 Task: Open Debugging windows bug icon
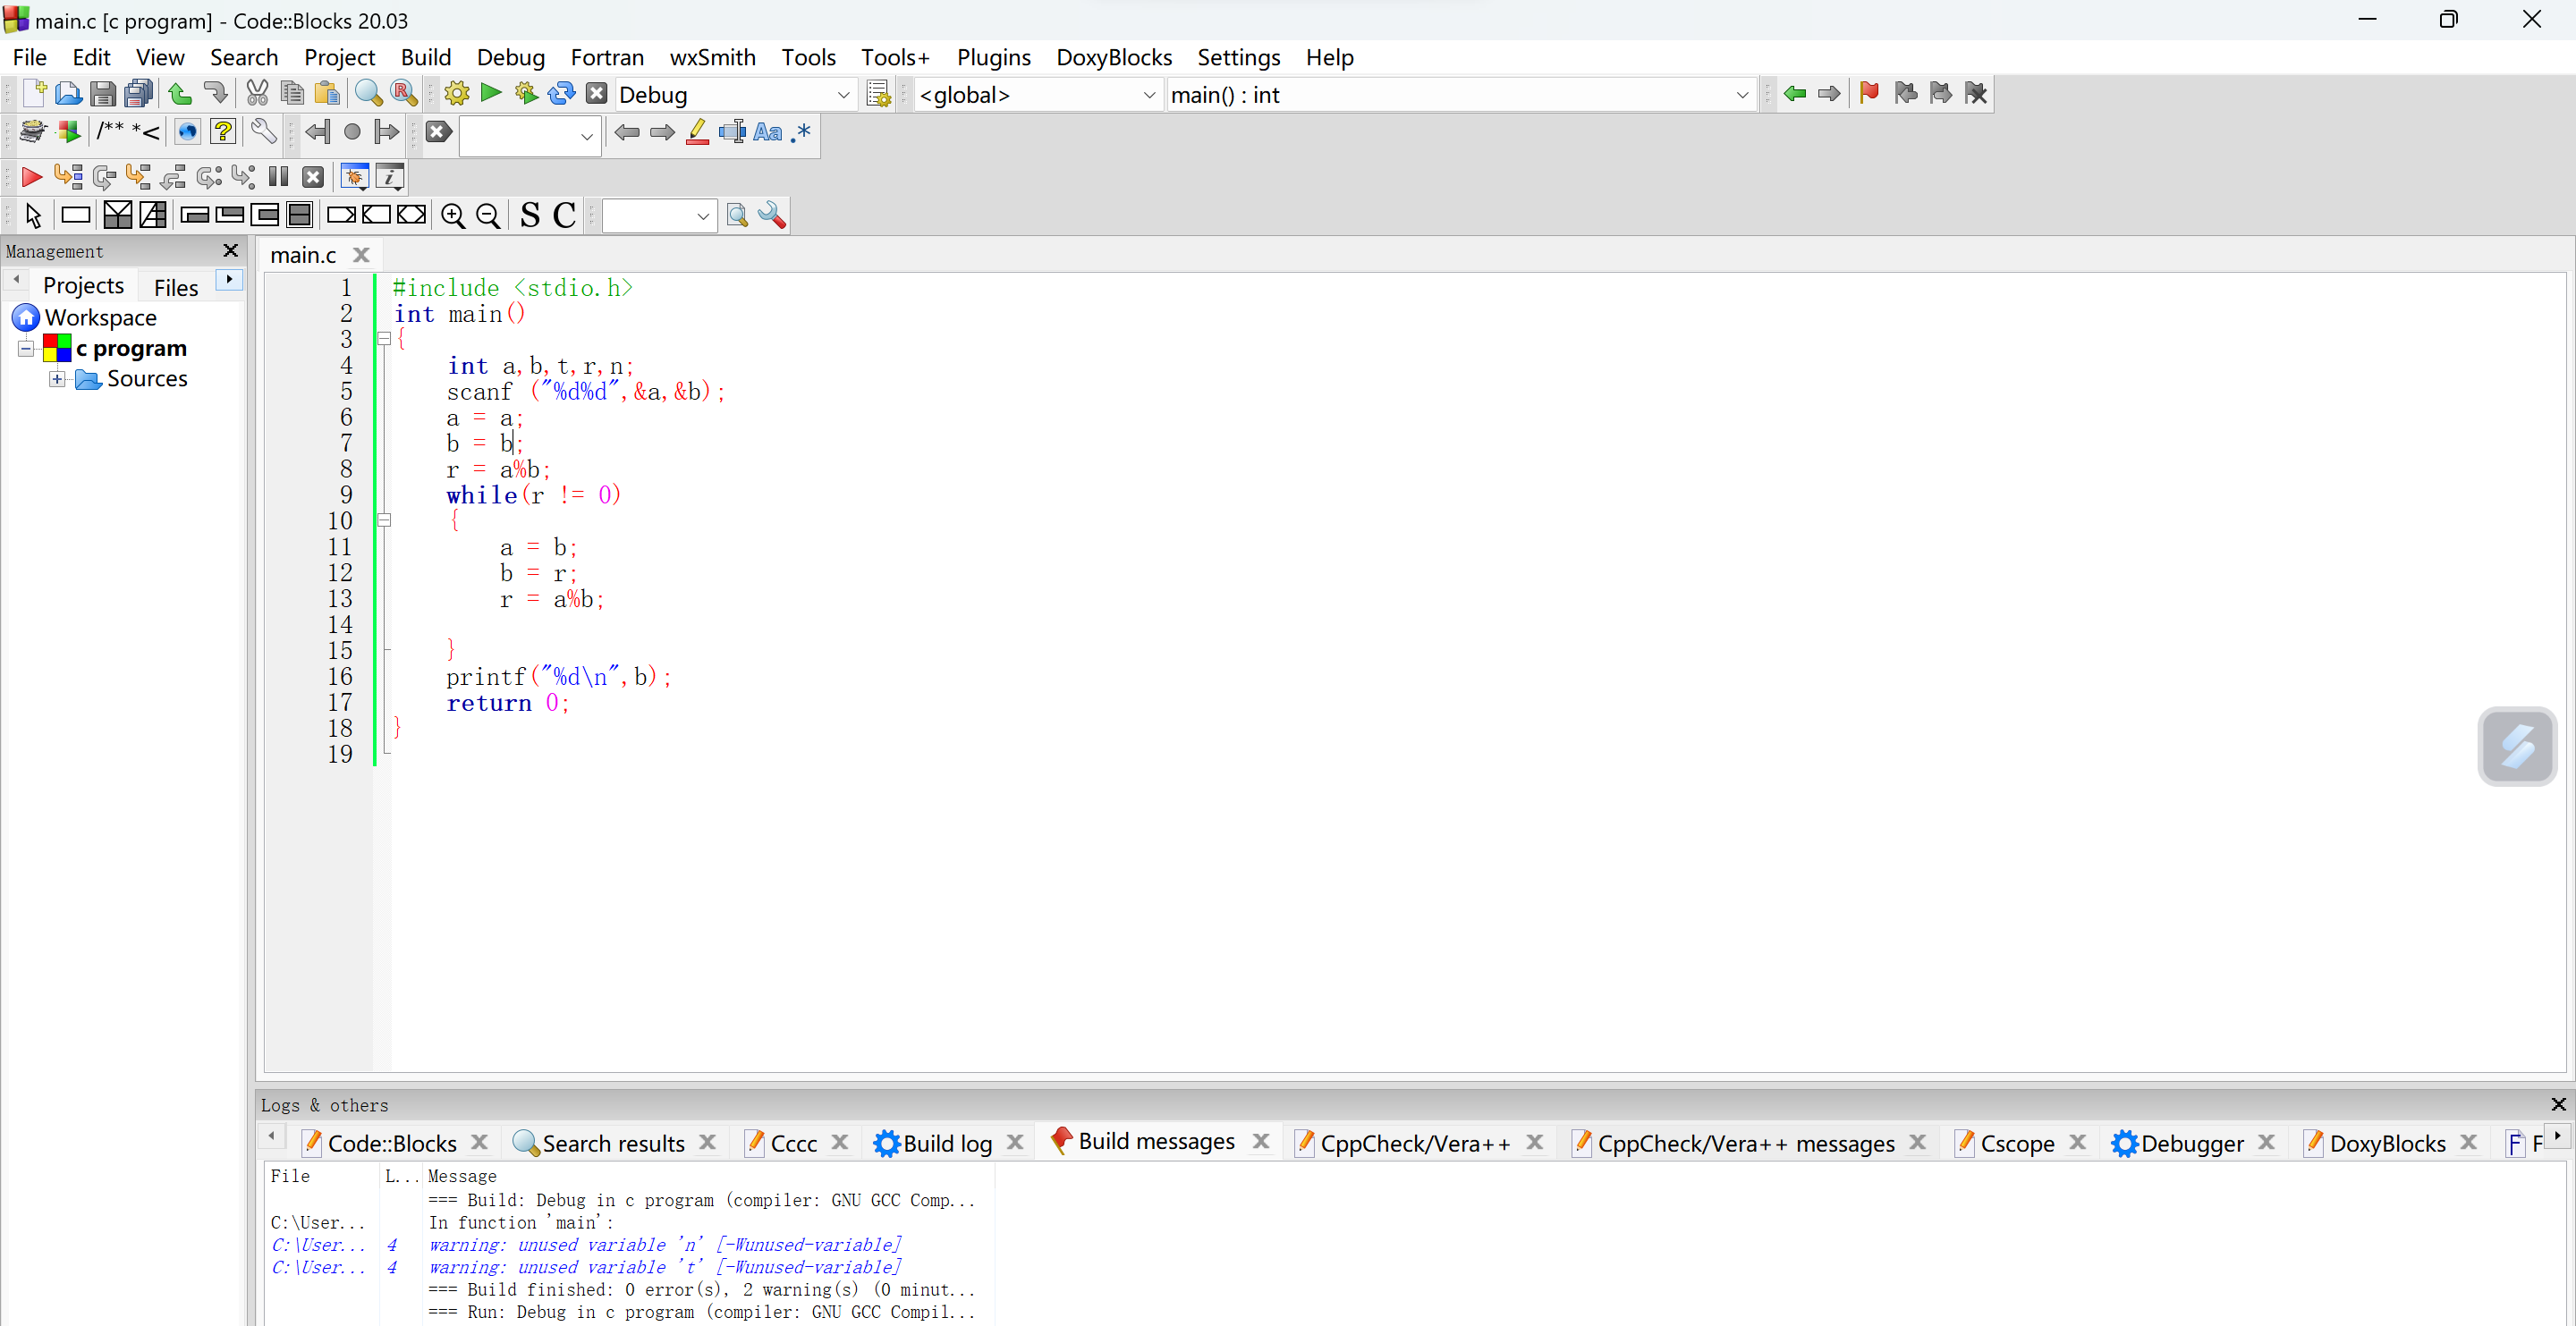coord(355,177)
